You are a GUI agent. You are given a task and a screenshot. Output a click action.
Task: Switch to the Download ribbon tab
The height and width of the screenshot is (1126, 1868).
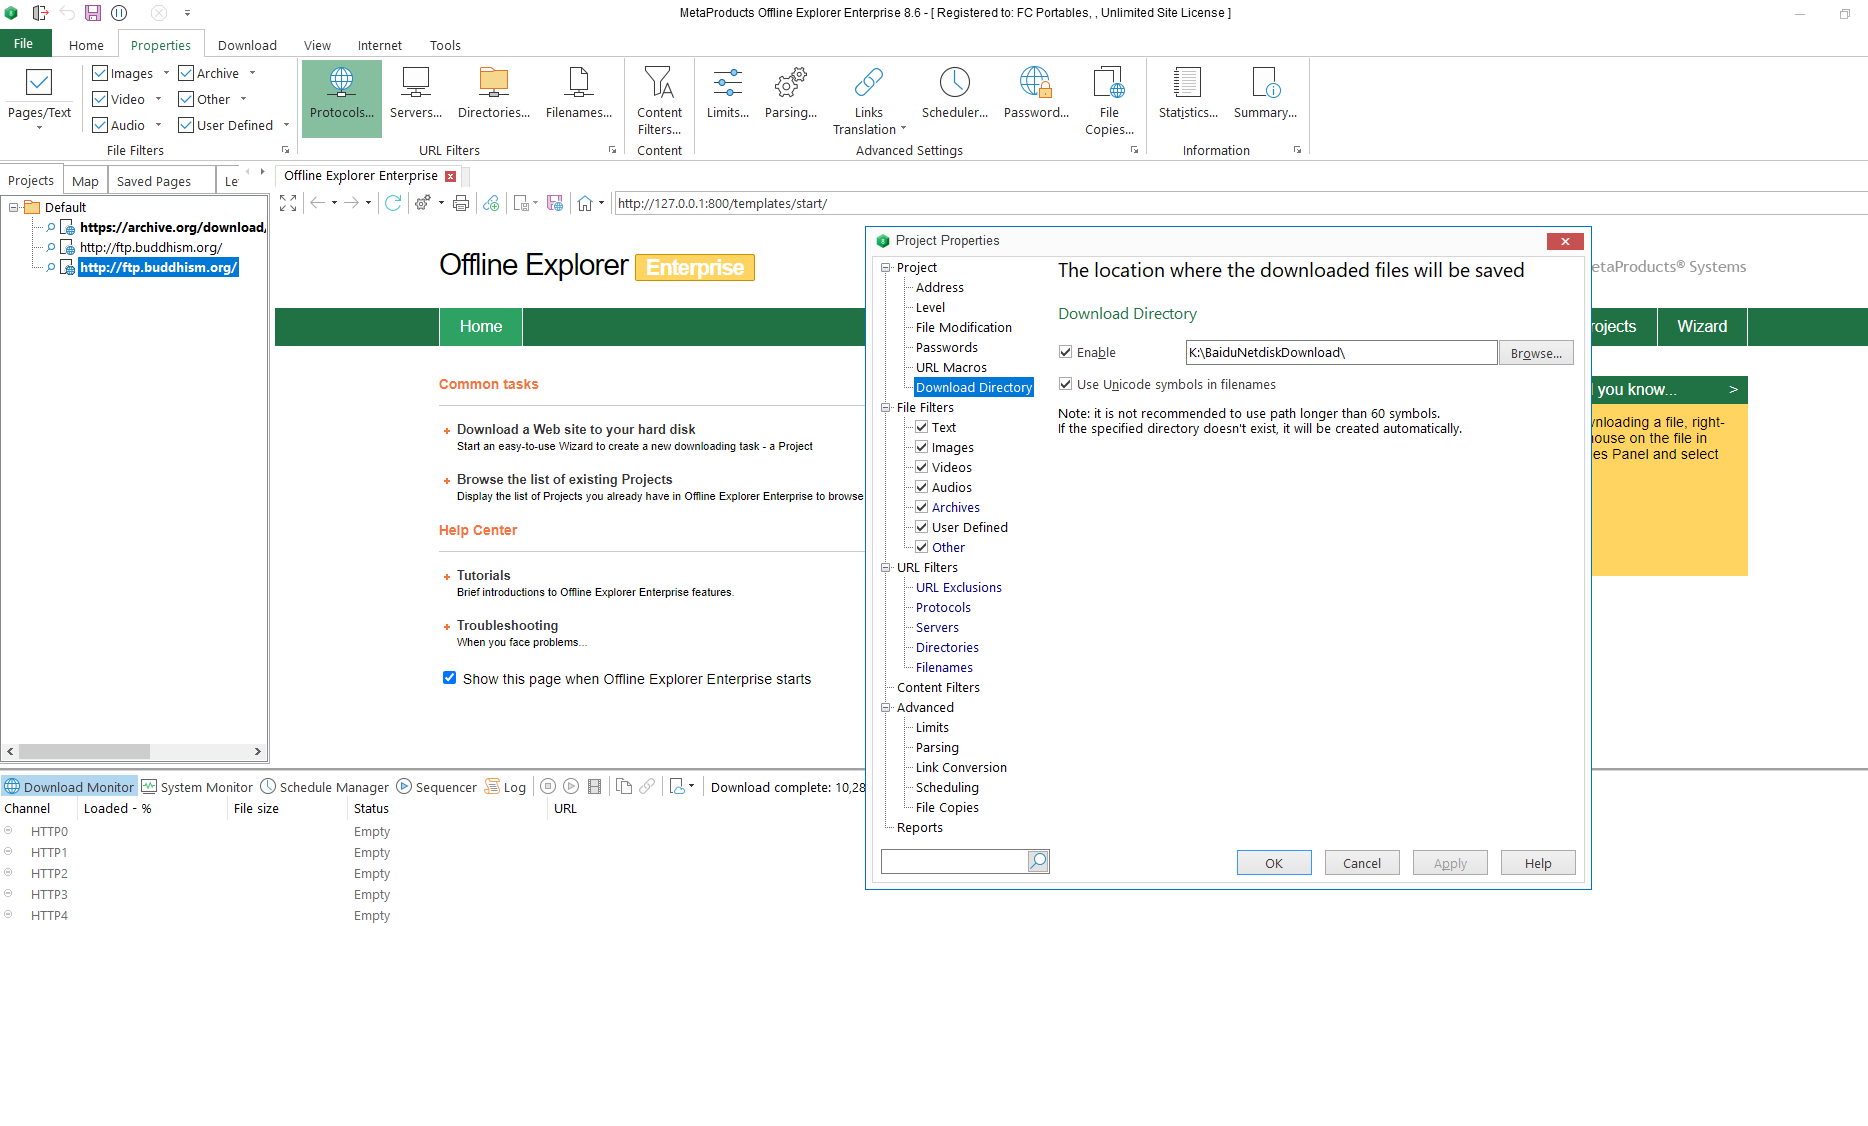point(247,45)
